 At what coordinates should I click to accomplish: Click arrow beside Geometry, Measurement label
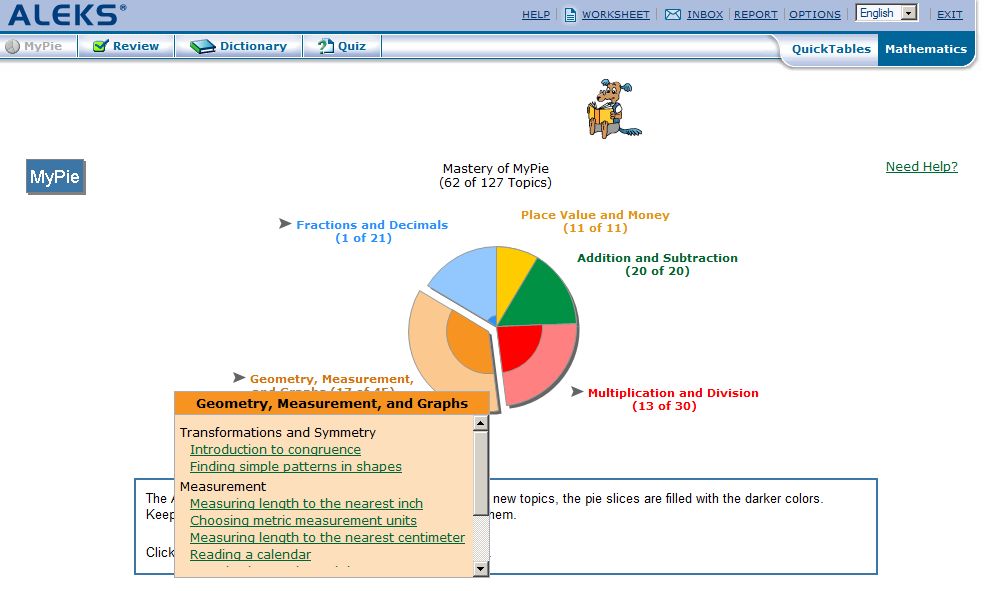(x=239, y=377)
